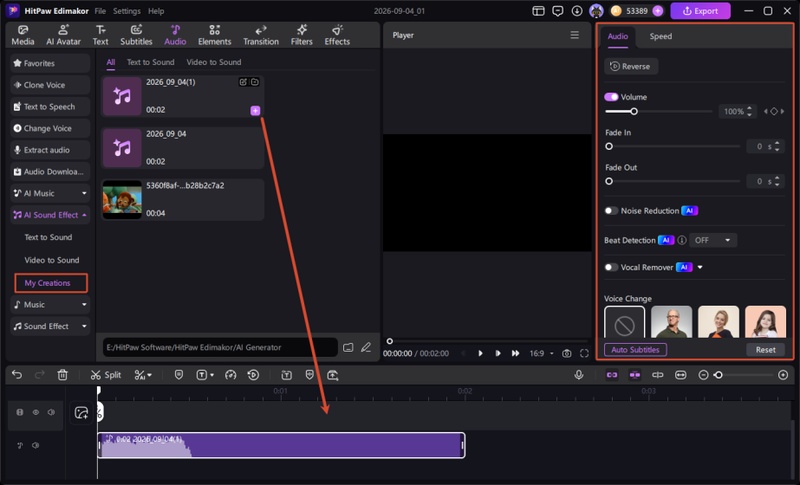Open the Vocal Remover options arrow
Image resolution: width=800 pixels, height=485 pixels.
click(x=700, y=267)
